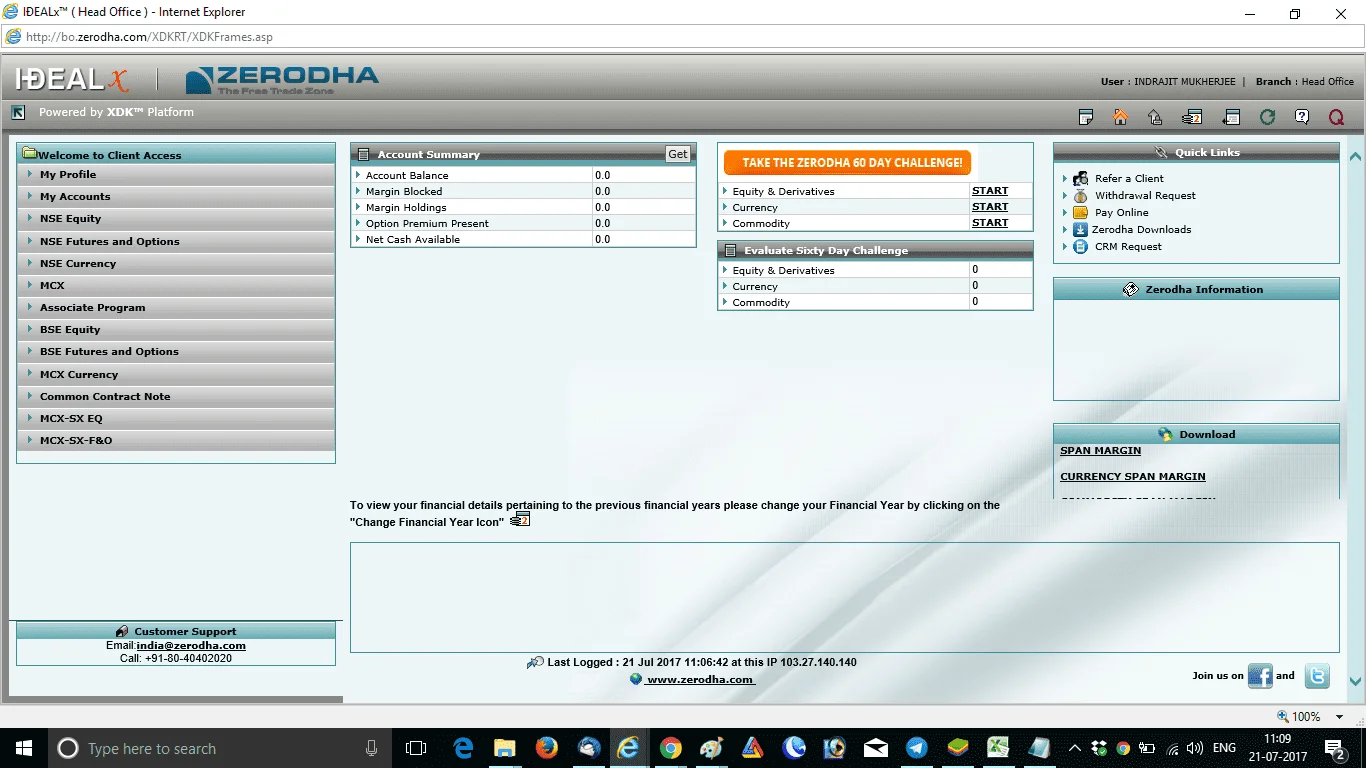1366x768 pixels.
Task: Open the MCX-SX-F&O menu item
Action: click(x=176, y=440)
